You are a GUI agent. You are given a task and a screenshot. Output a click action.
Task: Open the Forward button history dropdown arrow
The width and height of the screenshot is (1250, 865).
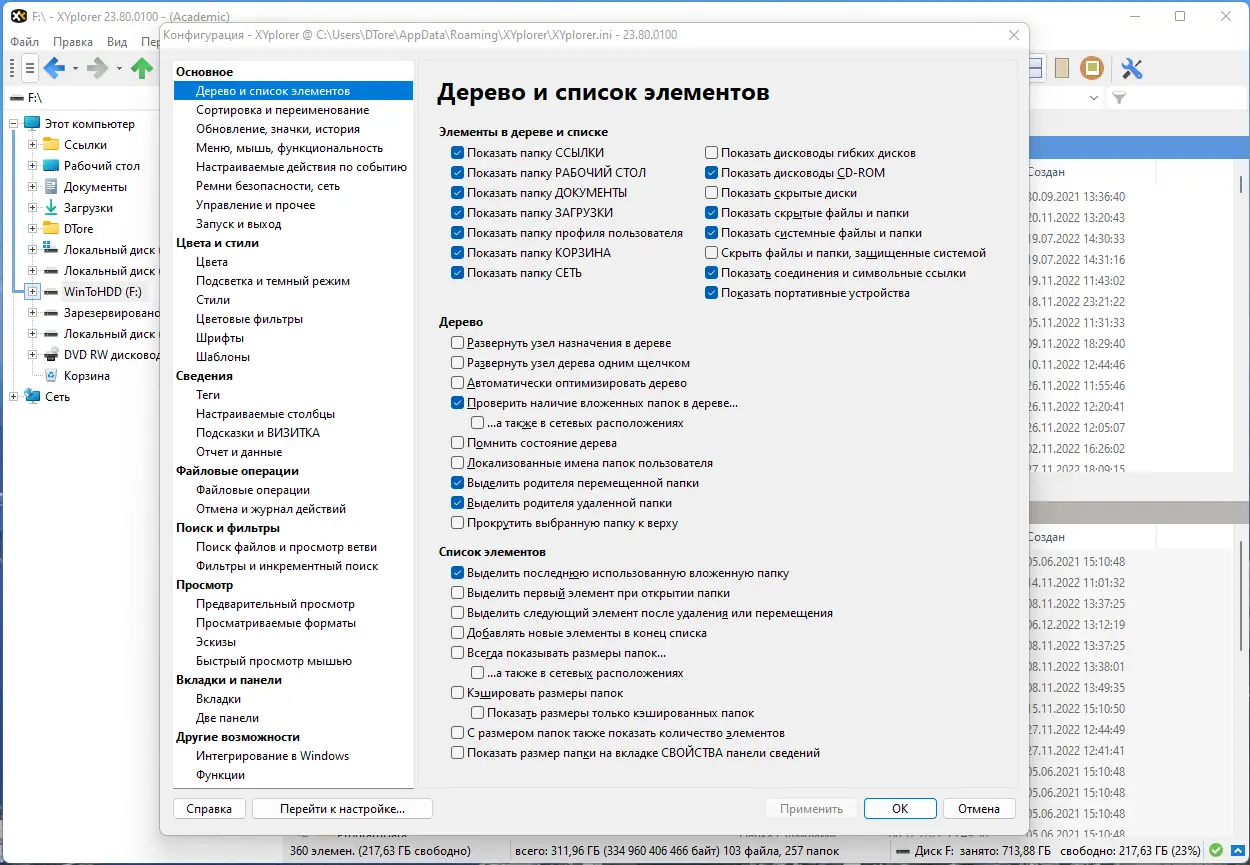(x=118, y=69)
